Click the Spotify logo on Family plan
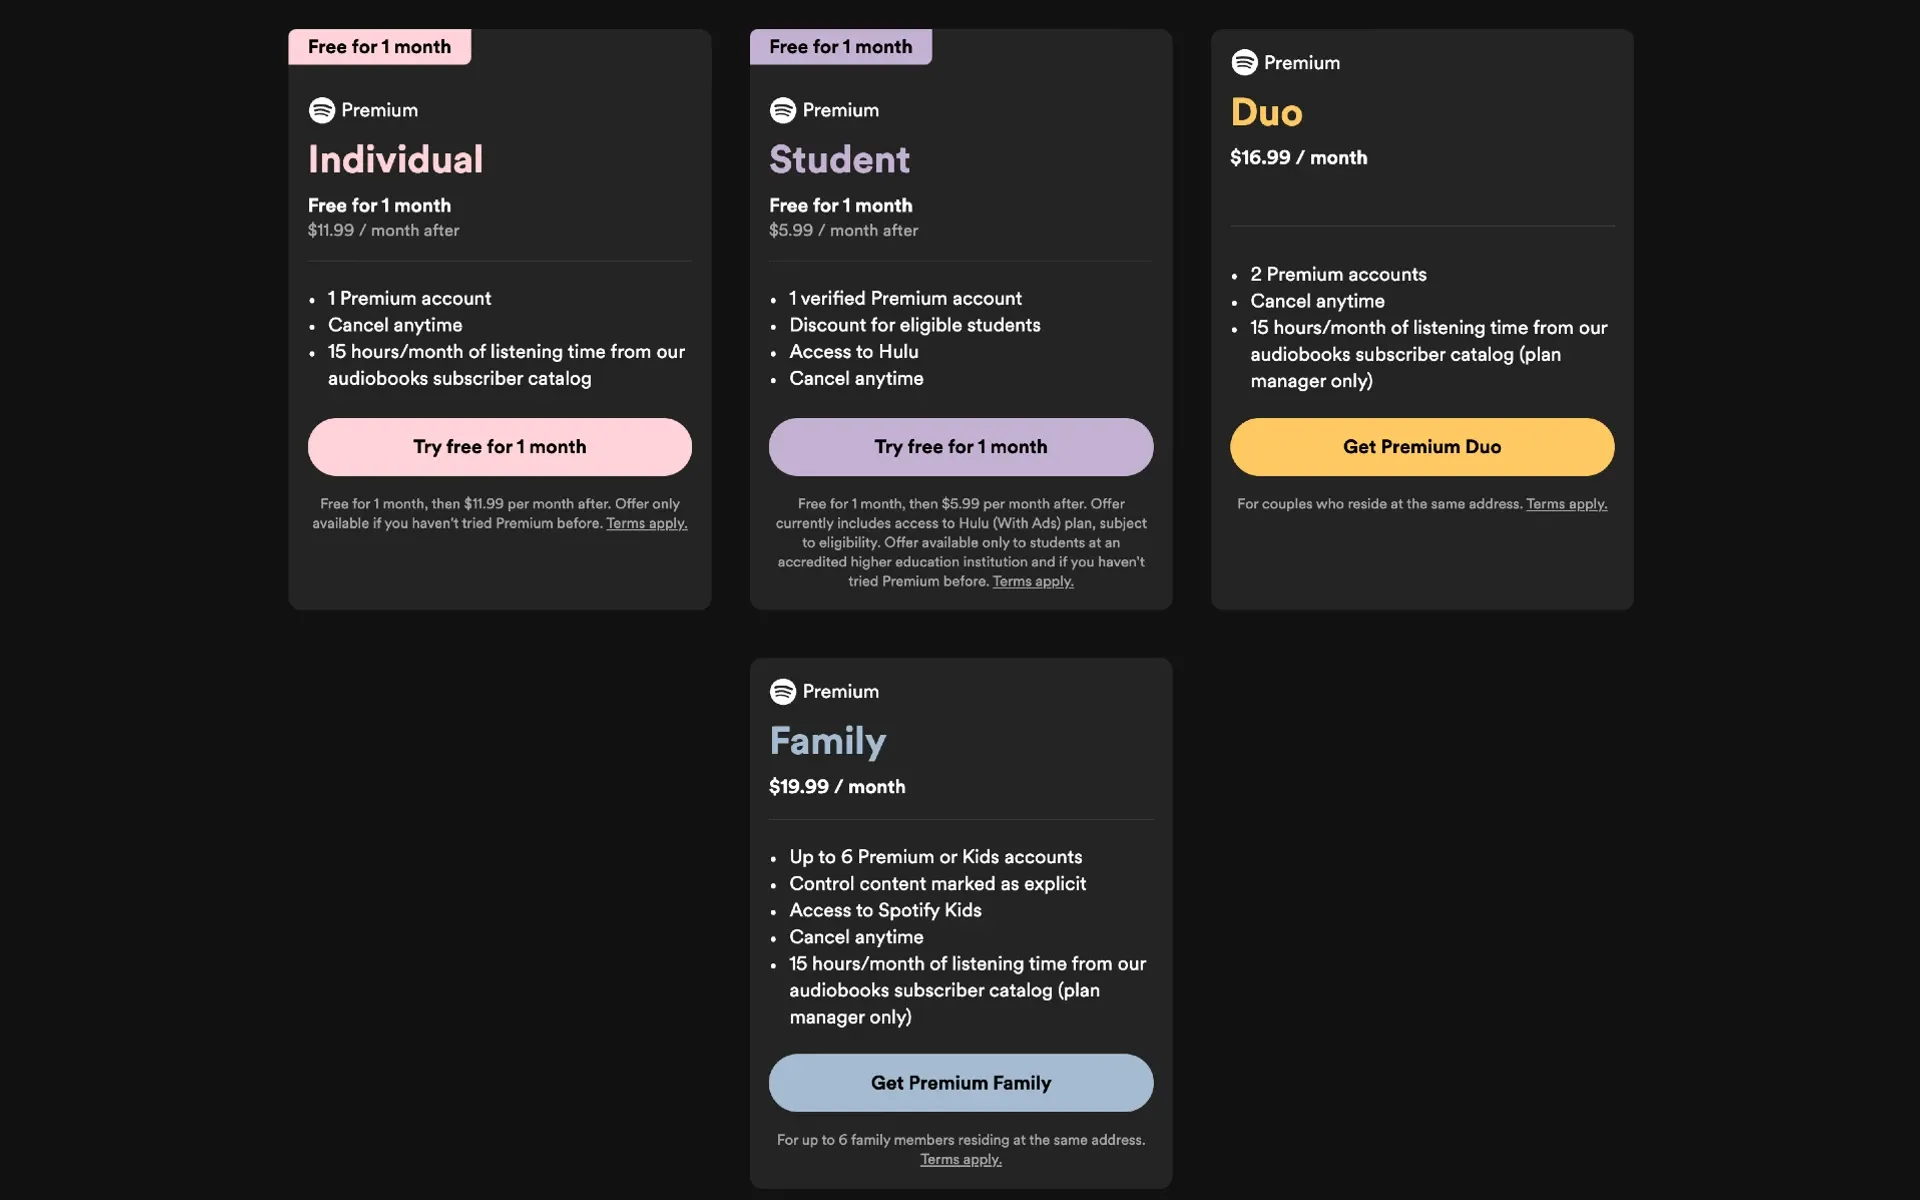The image size is (1920, 1200). click(783, 691)
